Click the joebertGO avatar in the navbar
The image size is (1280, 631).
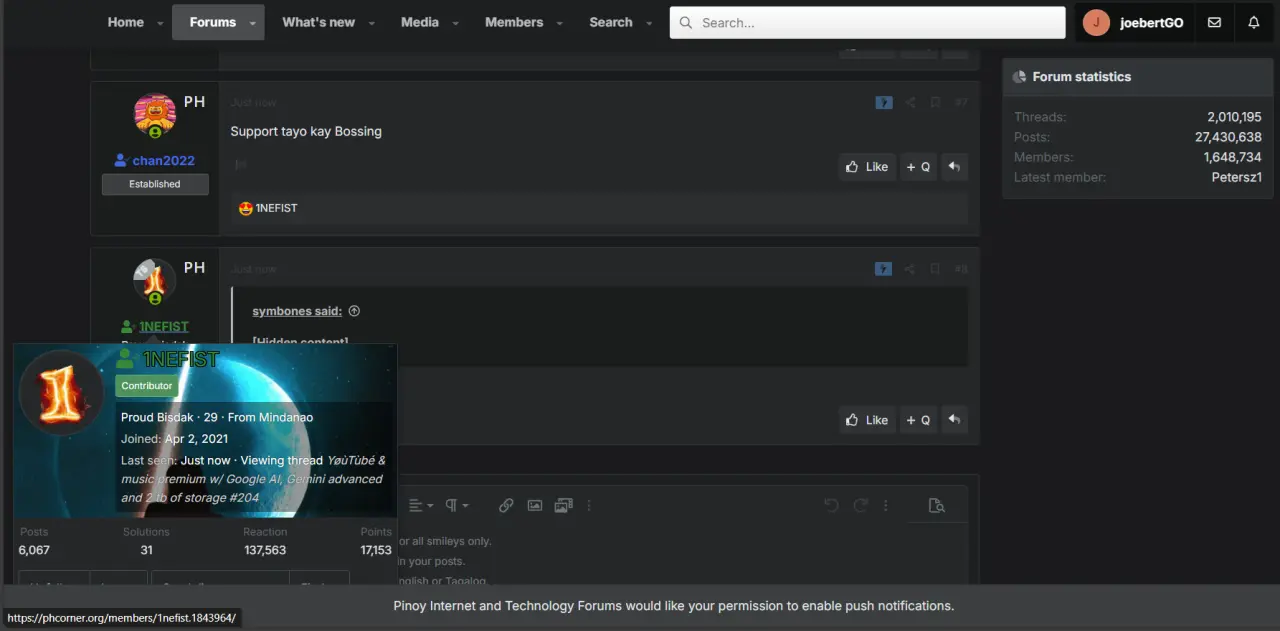click(1097, 22)
